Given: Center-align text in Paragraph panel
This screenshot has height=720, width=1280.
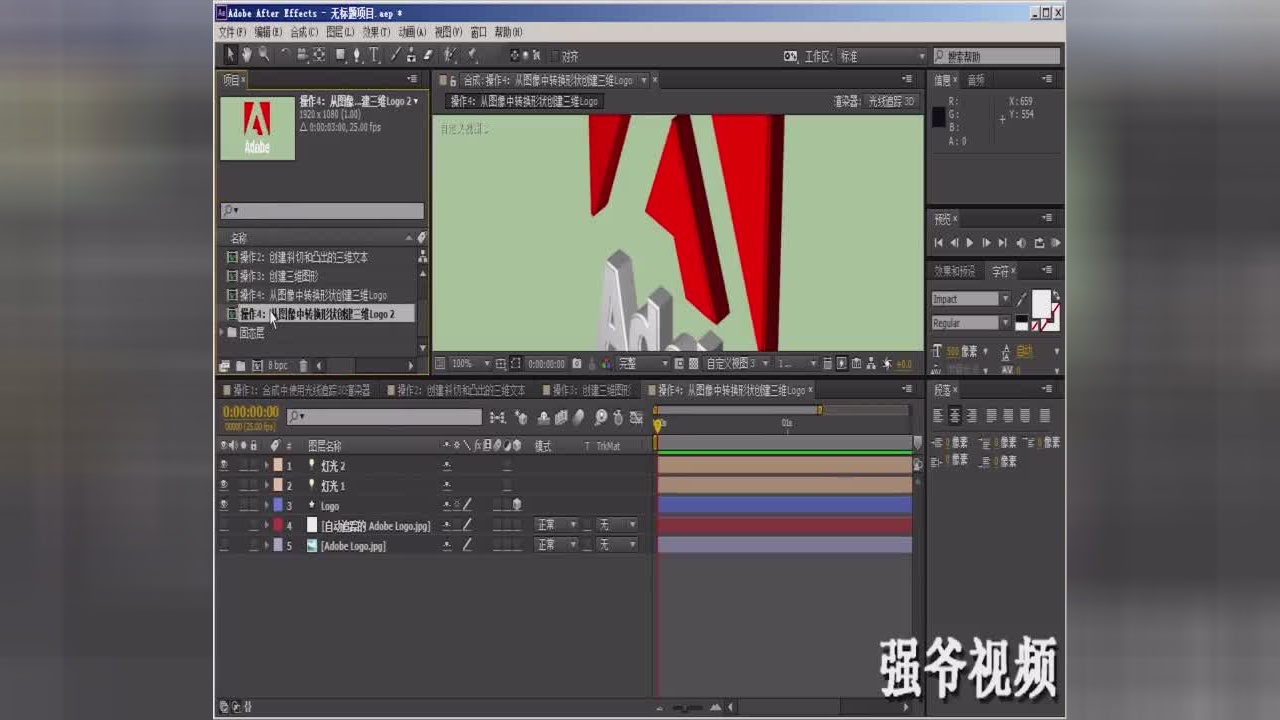Looking at the screenshot, I should coord(955,416).
